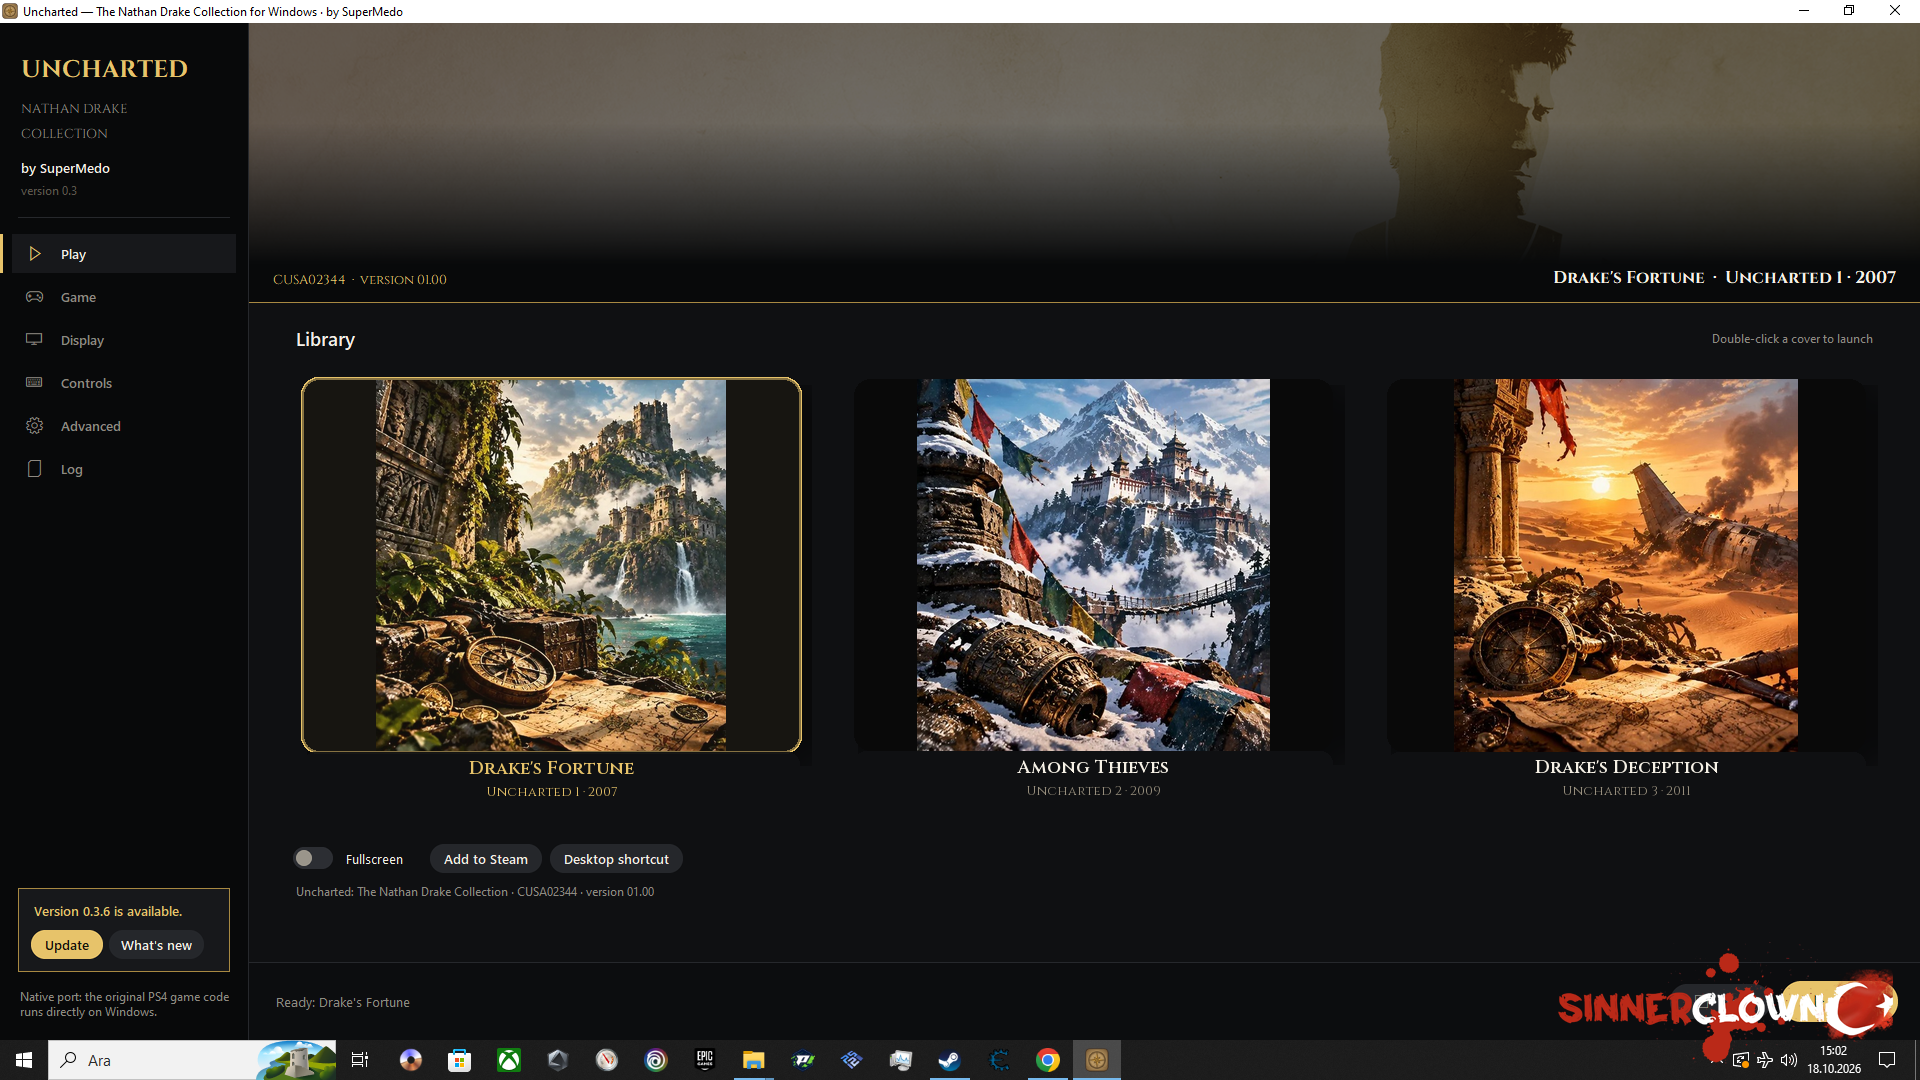
Task: Open File Explorer from taskbar
Action: click(753, 1060)
